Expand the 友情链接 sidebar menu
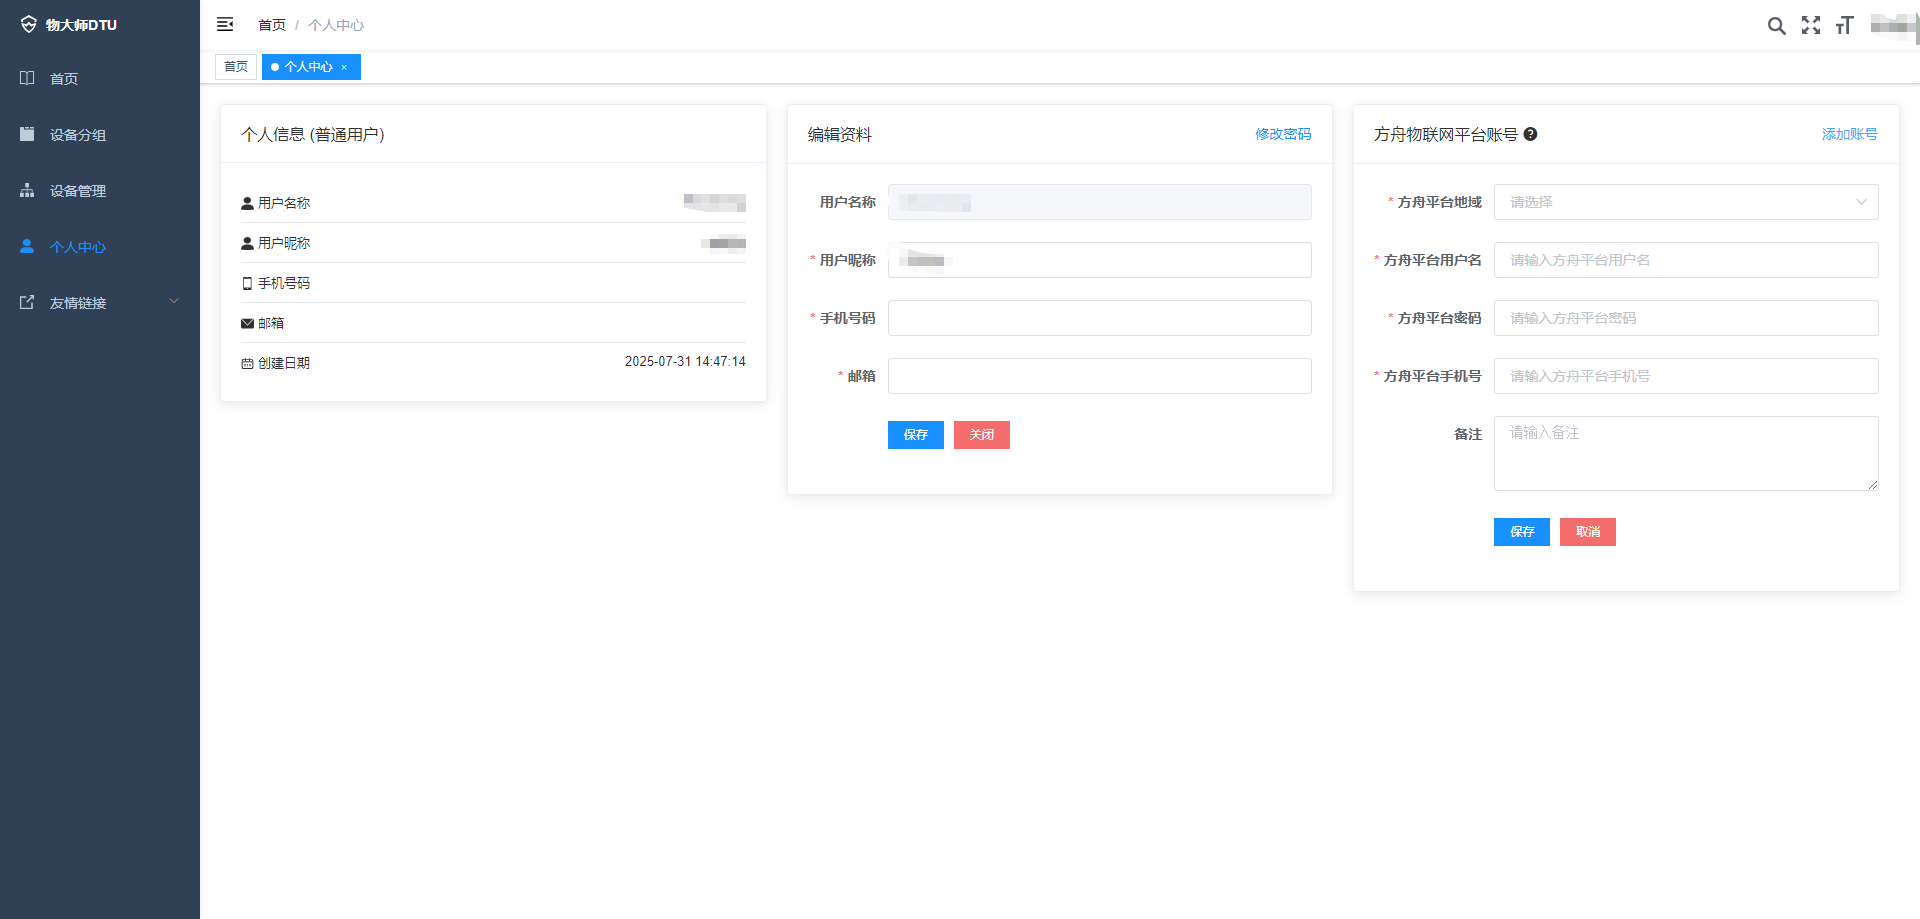This screenshot has width=1920, height=919. [98, 303]
